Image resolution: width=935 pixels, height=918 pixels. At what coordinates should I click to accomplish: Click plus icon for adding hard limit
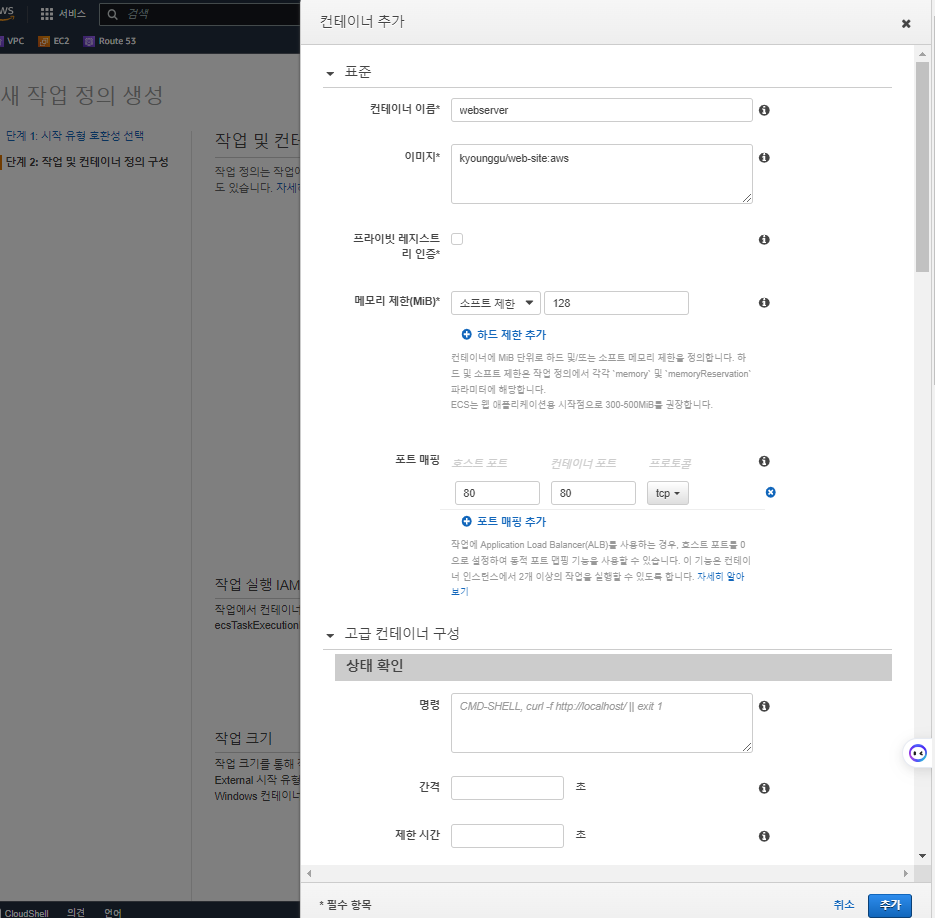[x=466, y=335]
